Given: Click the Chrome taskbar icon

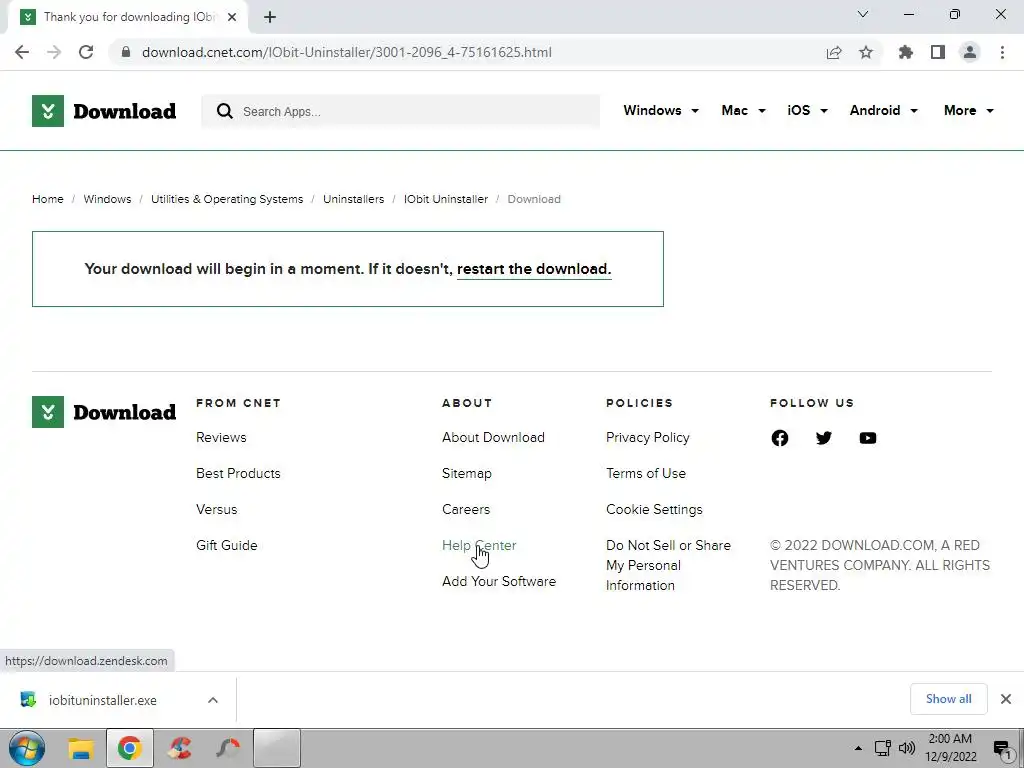Looking at the screenshot, I should tap(129, 748).
